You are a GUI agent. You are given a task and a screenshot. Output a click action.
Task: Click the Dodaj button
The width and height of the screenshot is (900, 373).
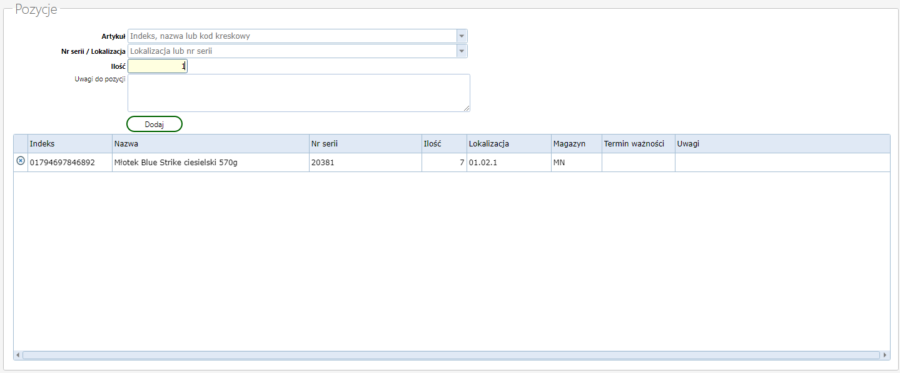point(154,124)
